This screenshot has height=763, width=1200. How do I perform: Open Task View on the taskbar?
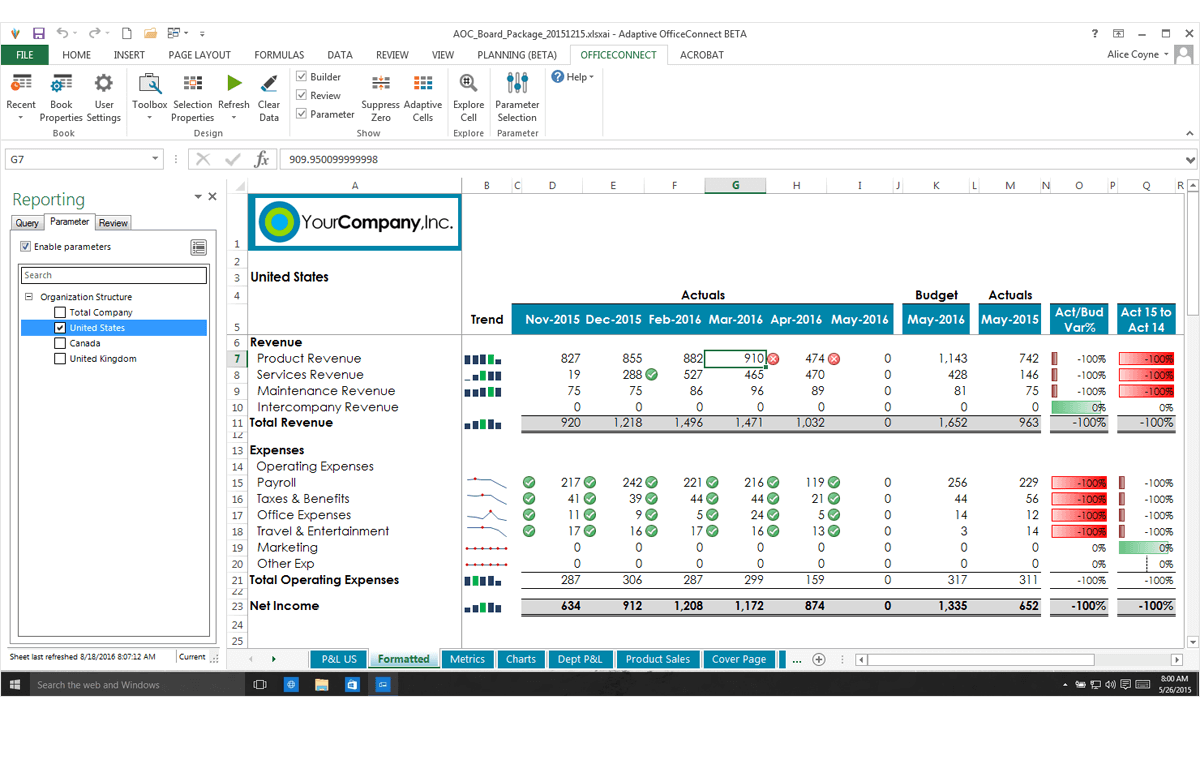click(260, 685)
